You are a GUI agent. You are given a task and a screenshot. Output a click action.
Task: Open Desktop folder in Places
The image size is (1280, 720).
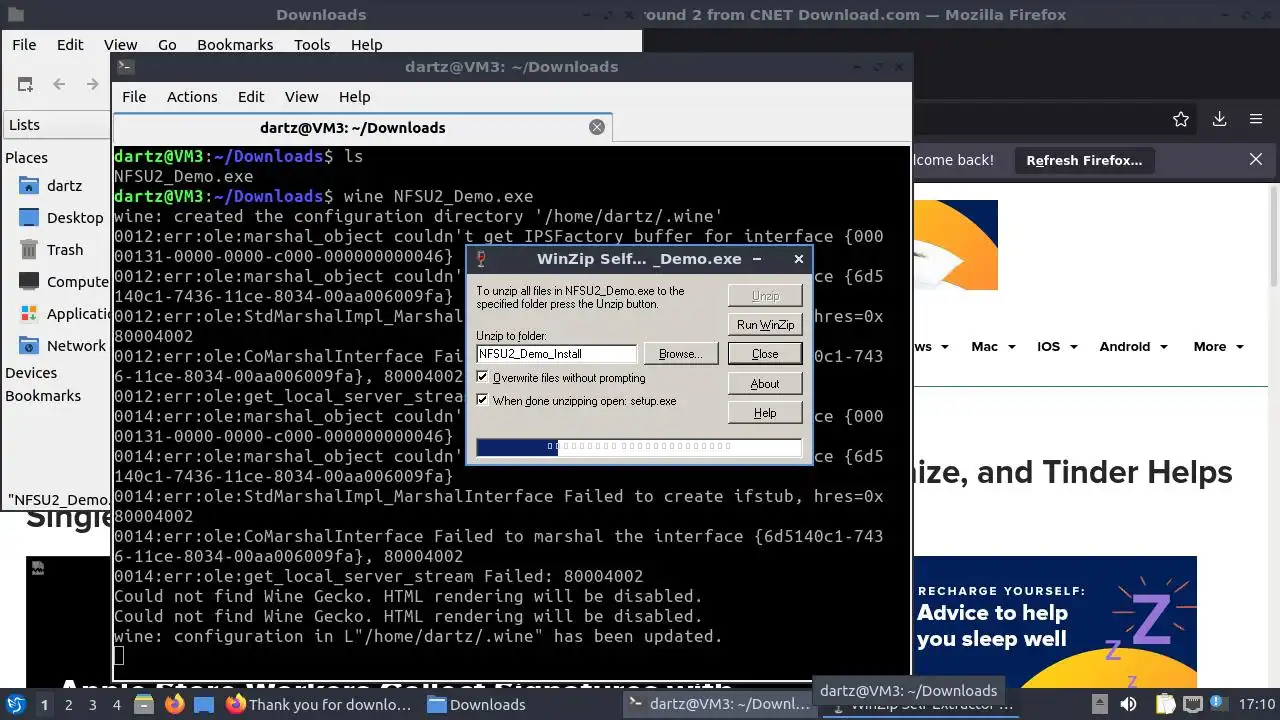60,218
